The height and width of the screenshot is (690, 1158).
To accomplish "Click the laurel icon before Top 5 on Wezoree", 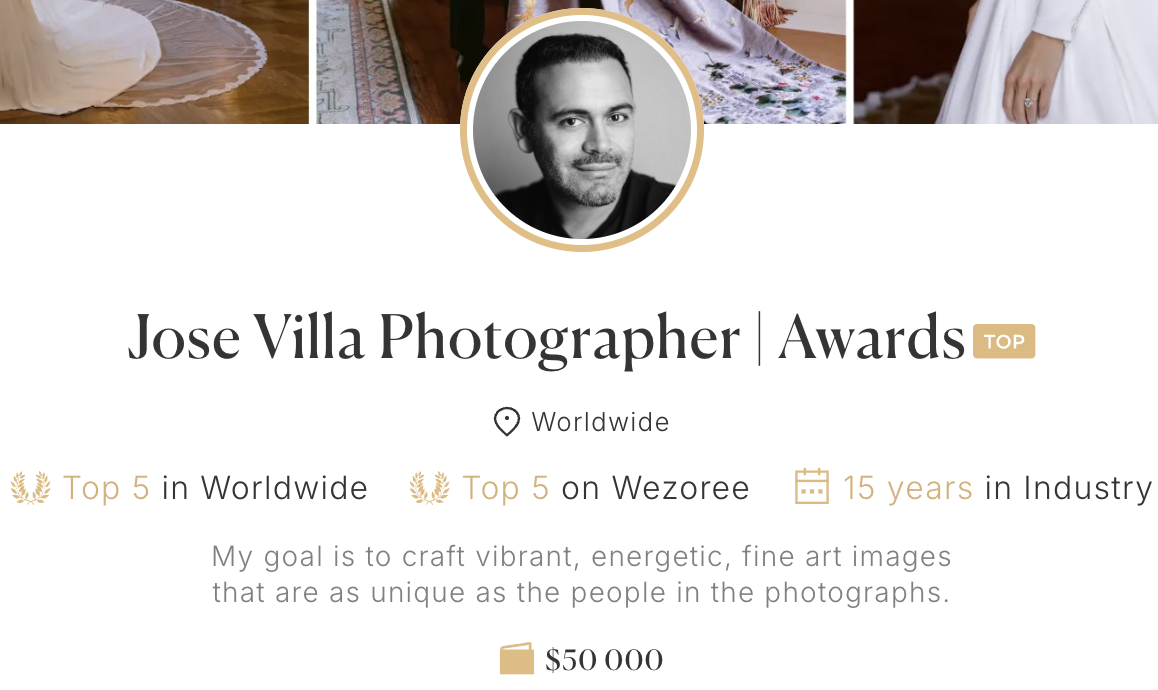I will (x=429, y=488).
